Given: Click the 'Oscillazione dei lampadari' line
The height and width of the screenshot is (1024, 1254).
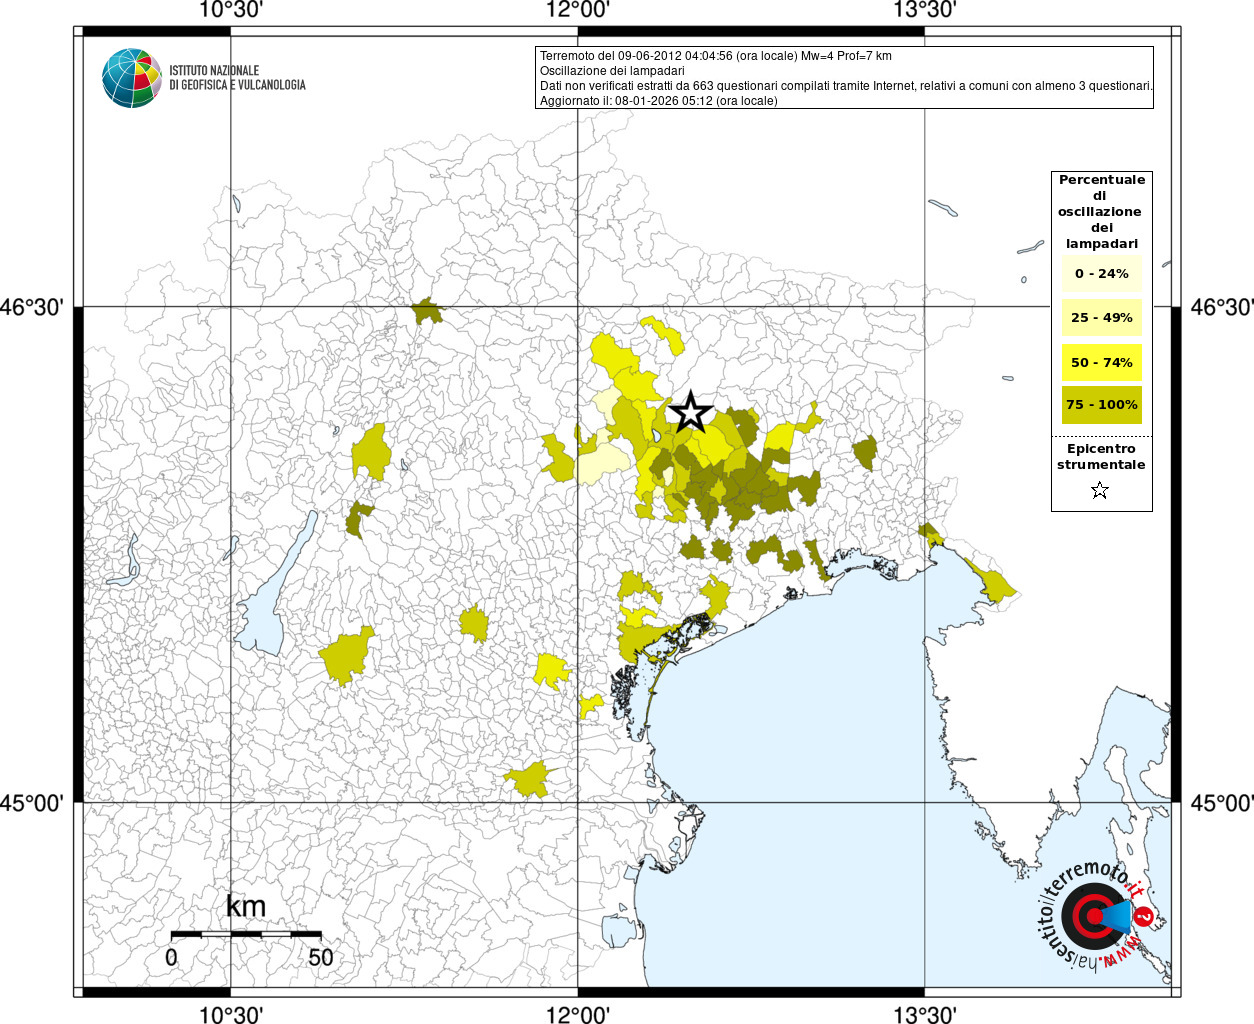Looking at the screenshot, I should (x=612, y=71).
